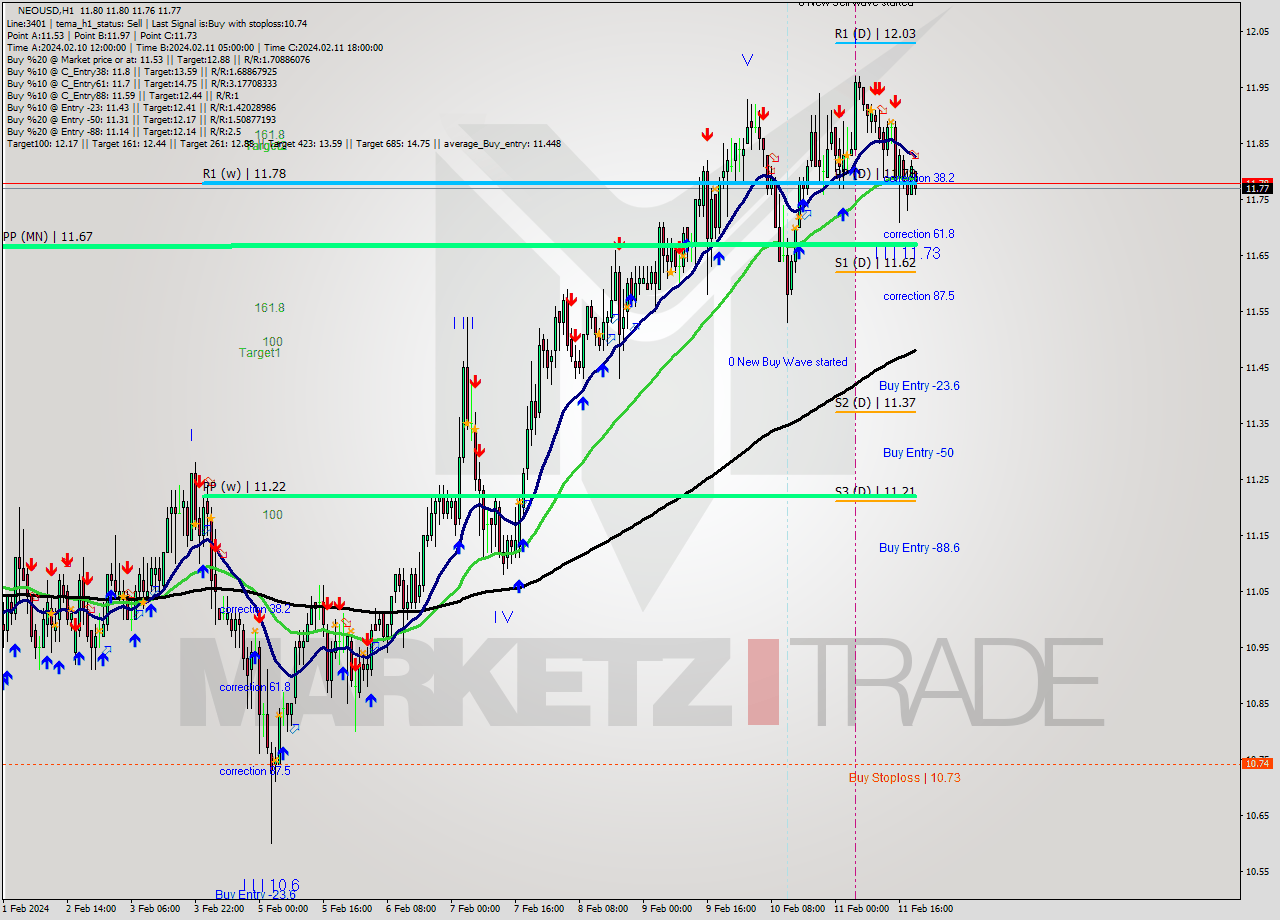Image resolution: width=1280 pixels, height=920 pixels.
Task: Click the '10 Feb 08:00' time axis label
Action: click(x=797, y=909)
